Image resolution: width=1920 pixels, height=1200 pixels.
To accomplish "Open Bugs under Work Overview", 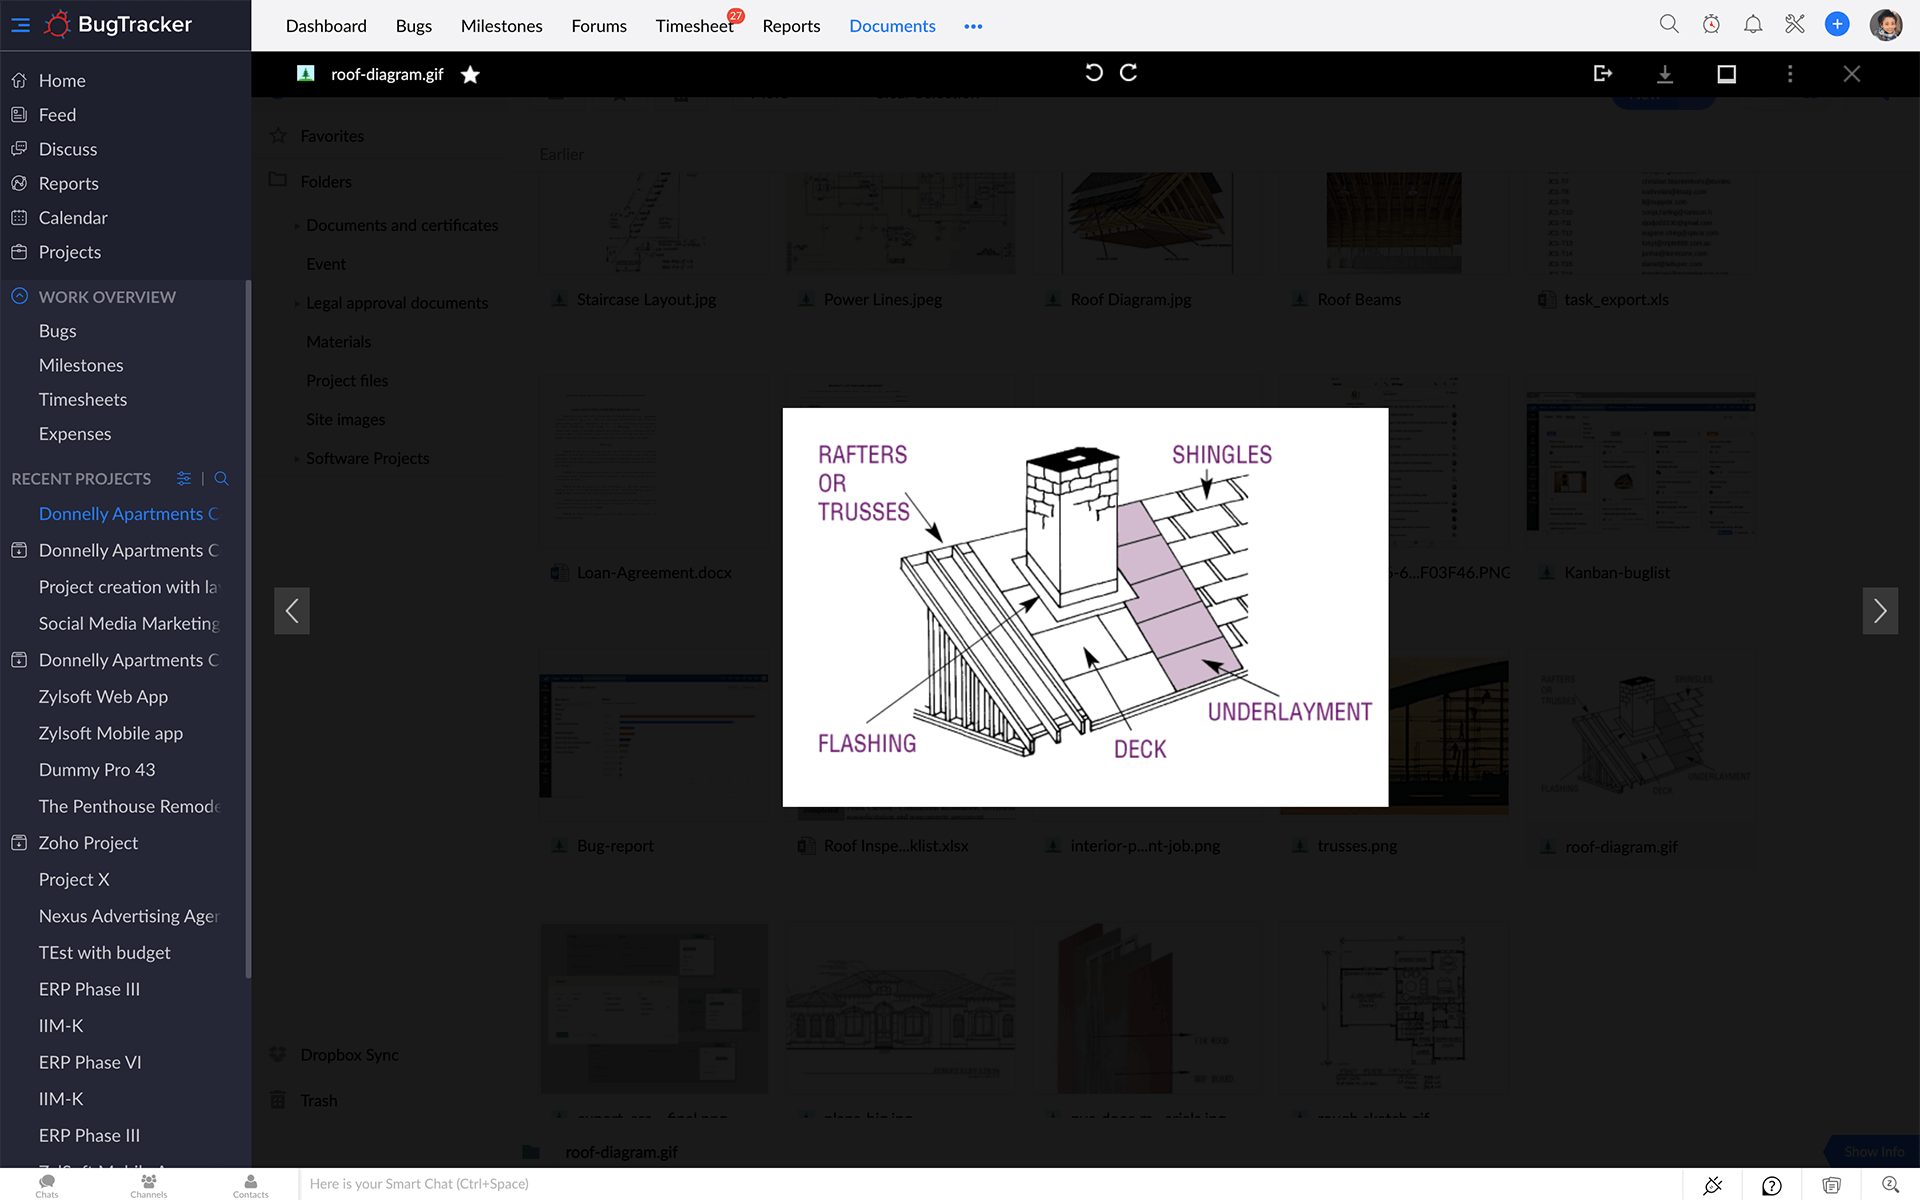I will 58,331.
